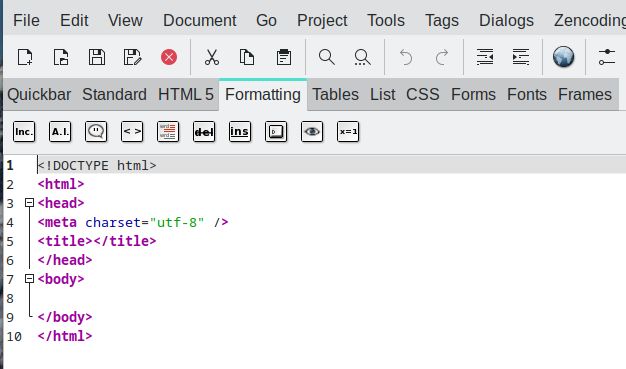Place cursor in <!DOCTYPE html> line
This screenshot has width=626, height=369.
tap(97, 165)
